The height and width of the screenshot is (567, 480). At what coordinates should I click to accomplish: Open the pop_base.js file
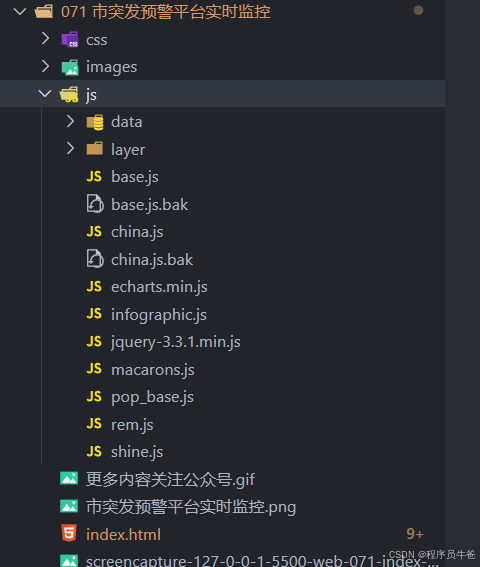click(152, 398)
